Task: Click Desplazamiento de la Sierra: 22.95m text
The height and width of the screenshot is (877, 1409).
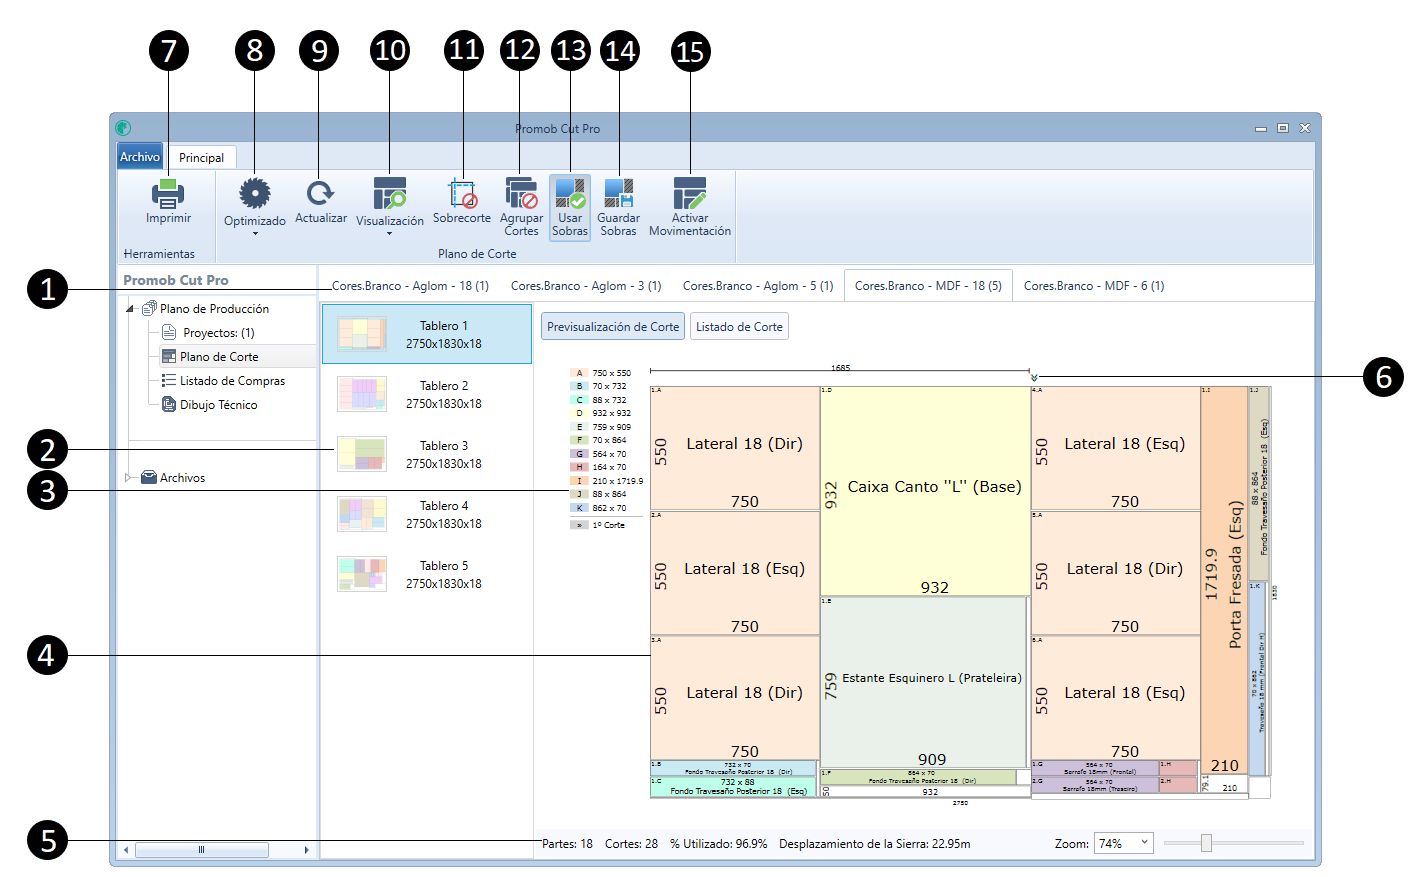Action: pyautogui.click(x=875, y=844)
